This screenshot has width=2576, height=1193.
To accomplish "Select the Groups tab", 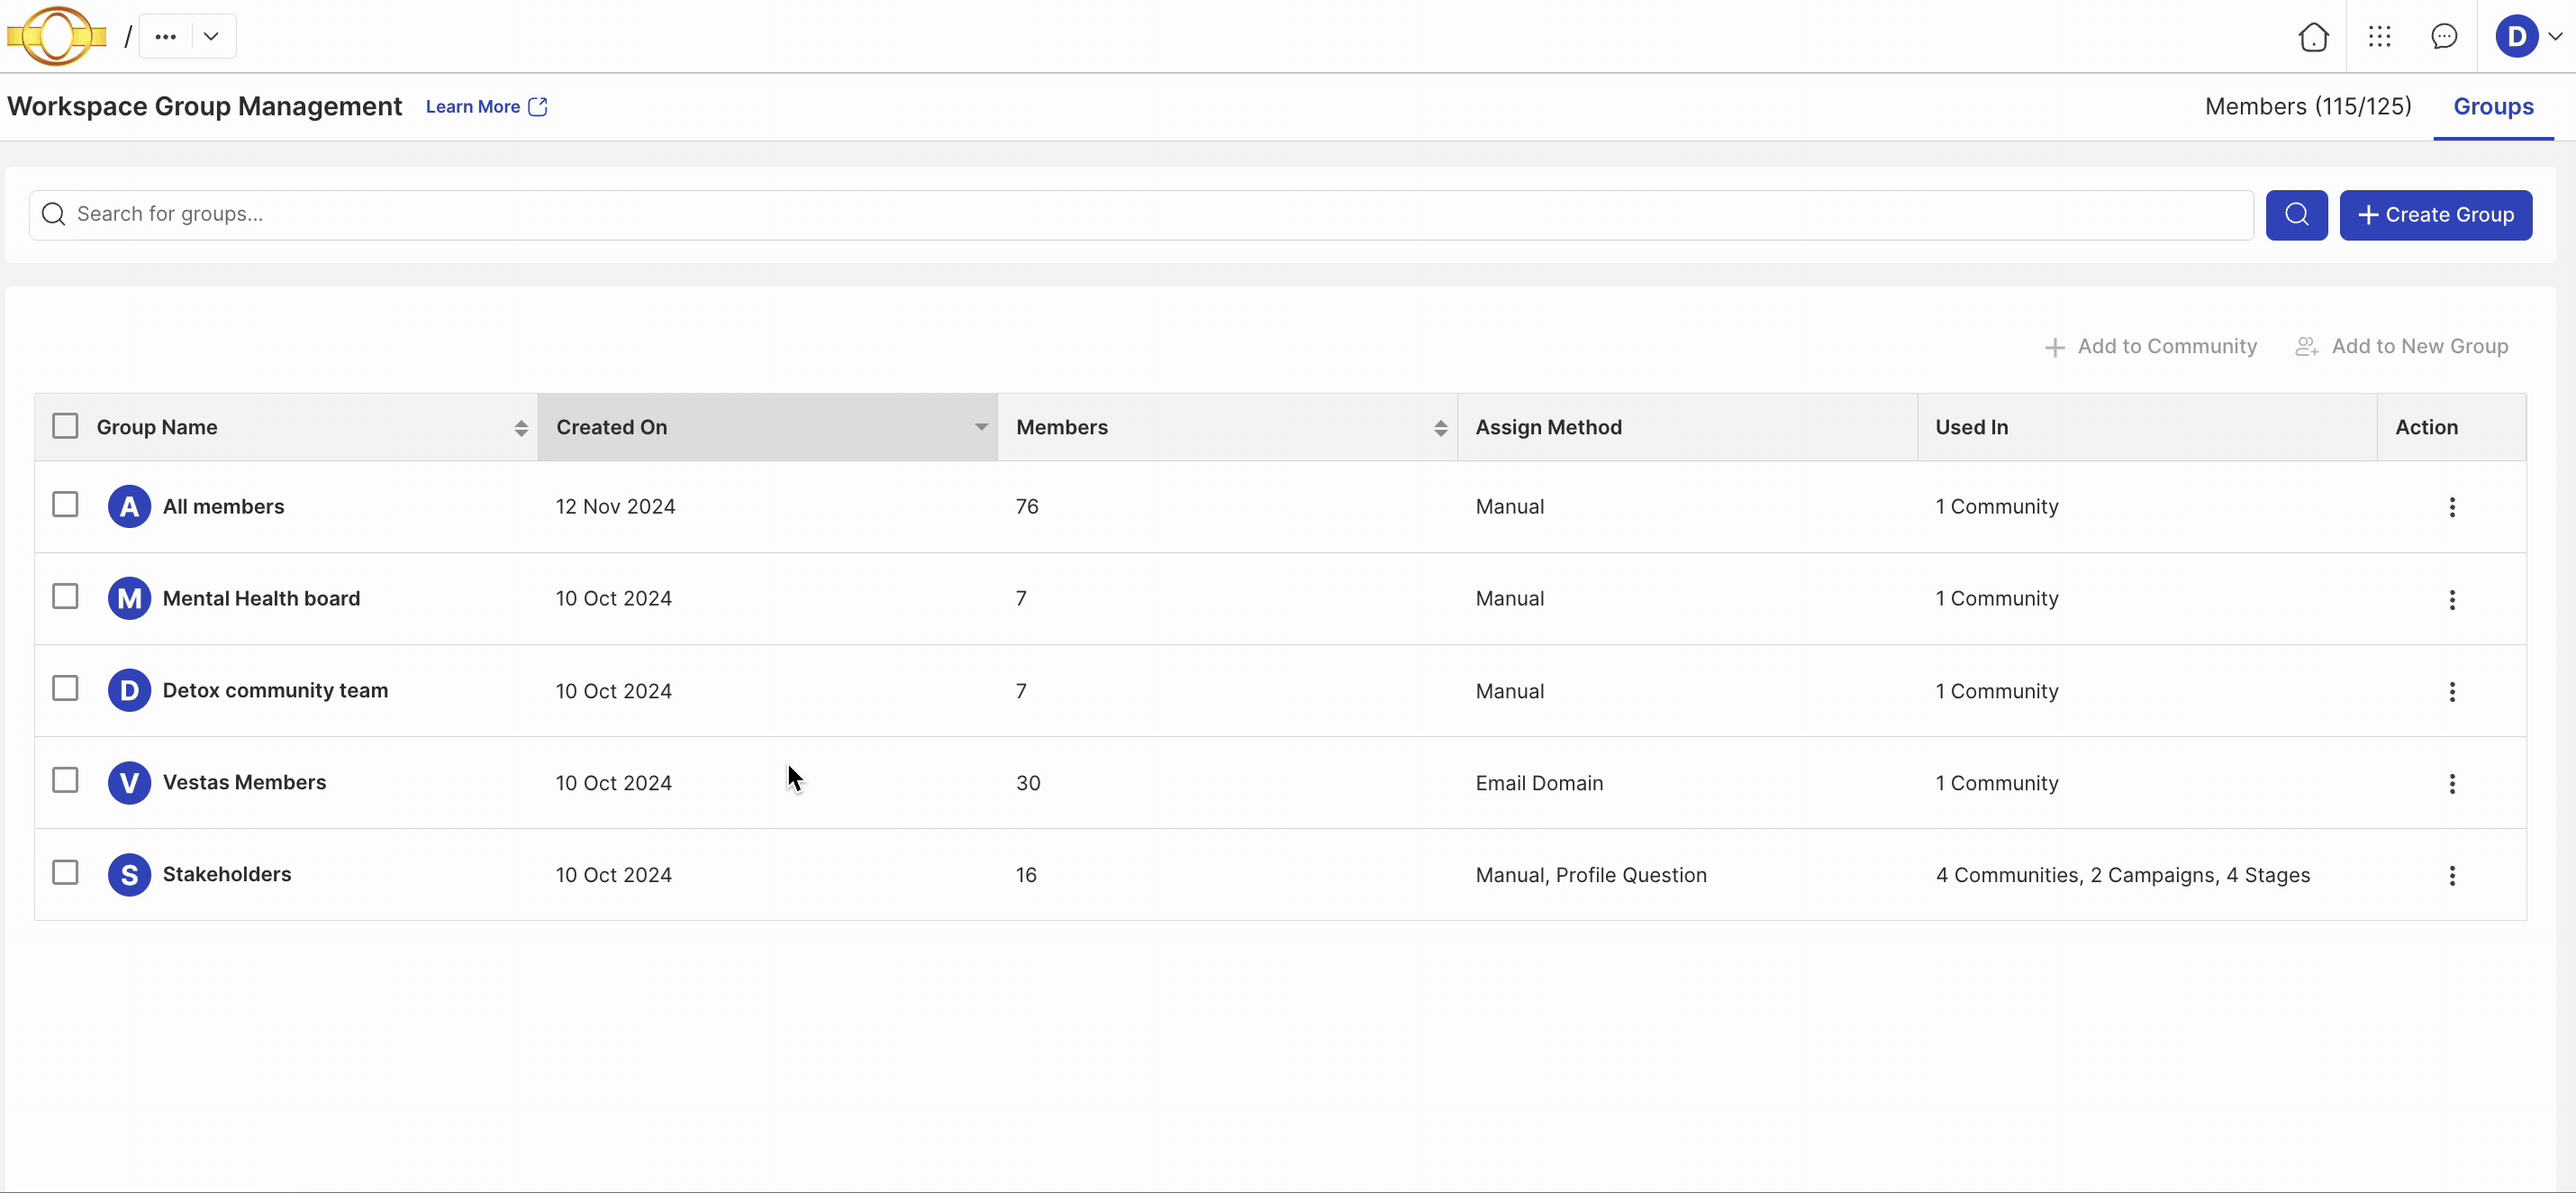I will (2493, 106).
